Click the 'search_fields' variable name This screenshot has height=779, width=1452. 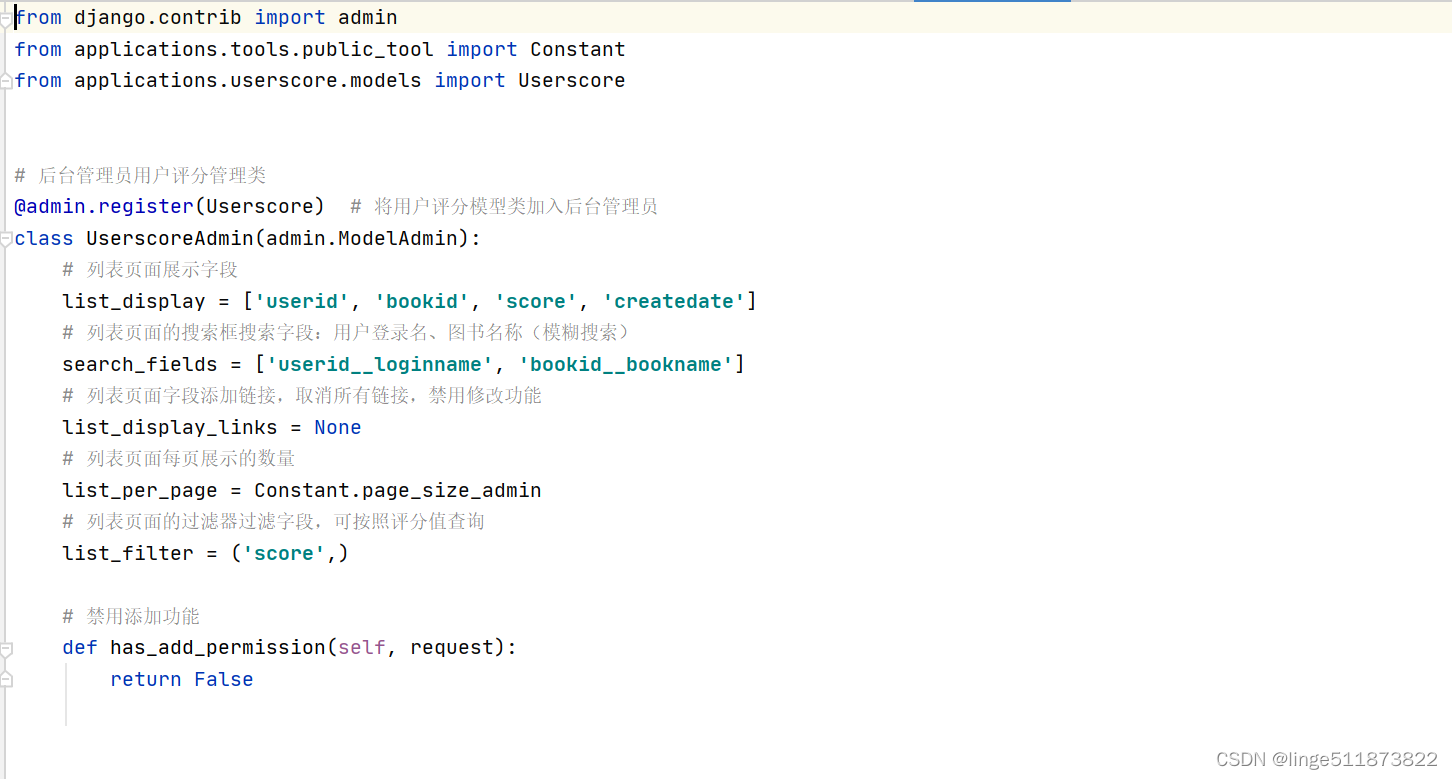139,364
